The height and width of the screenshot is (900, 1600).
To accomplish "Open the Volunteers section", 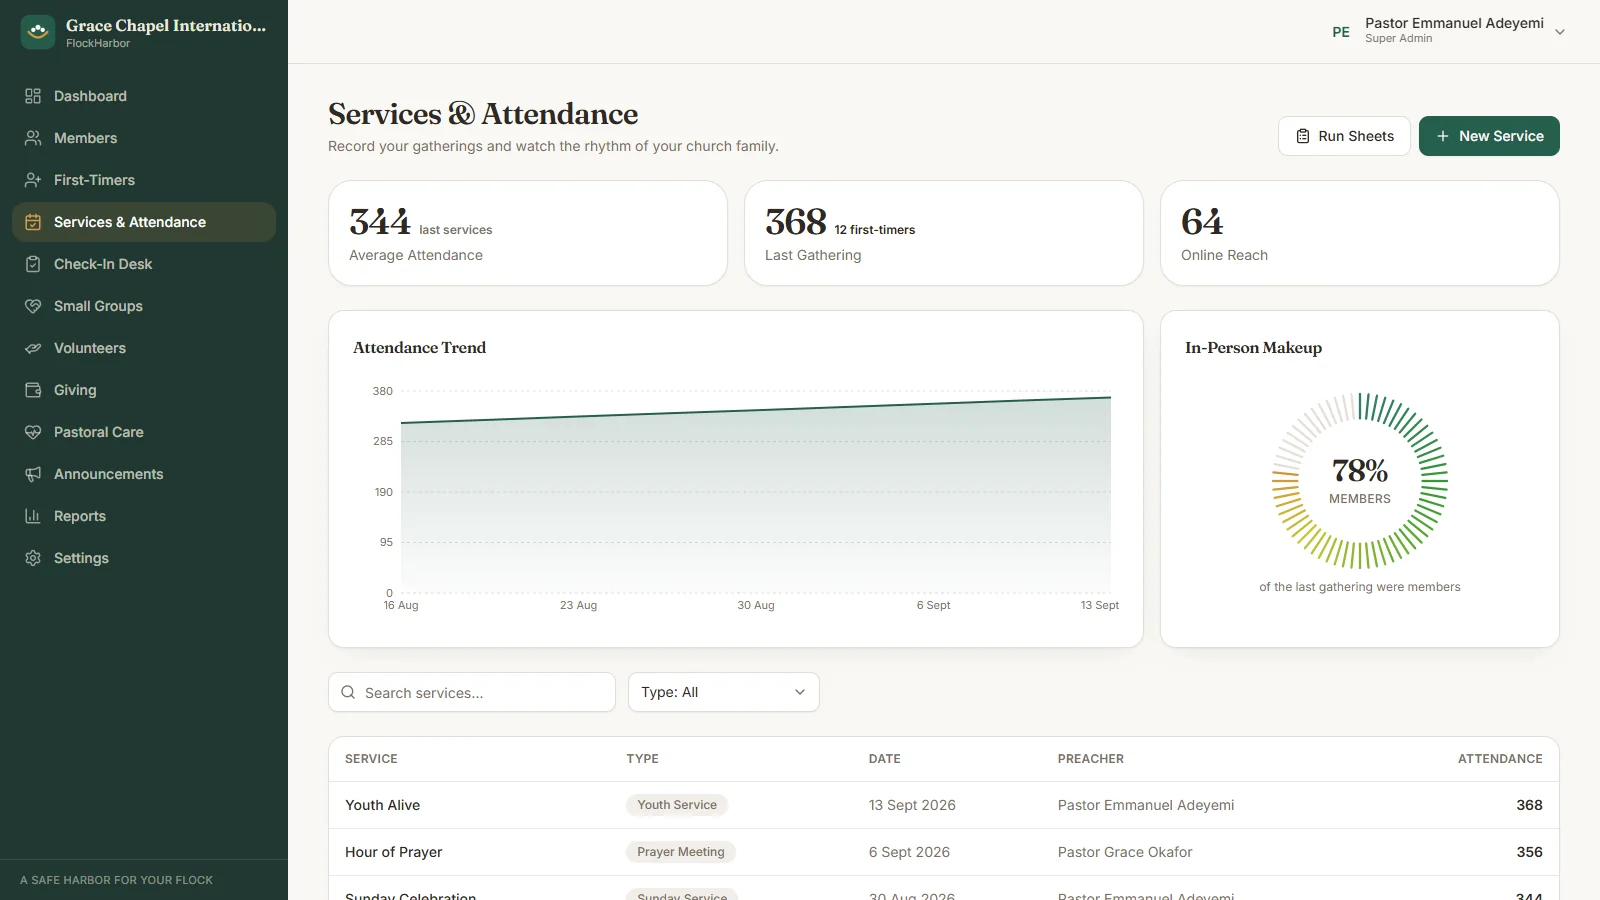I will point(144,348).
